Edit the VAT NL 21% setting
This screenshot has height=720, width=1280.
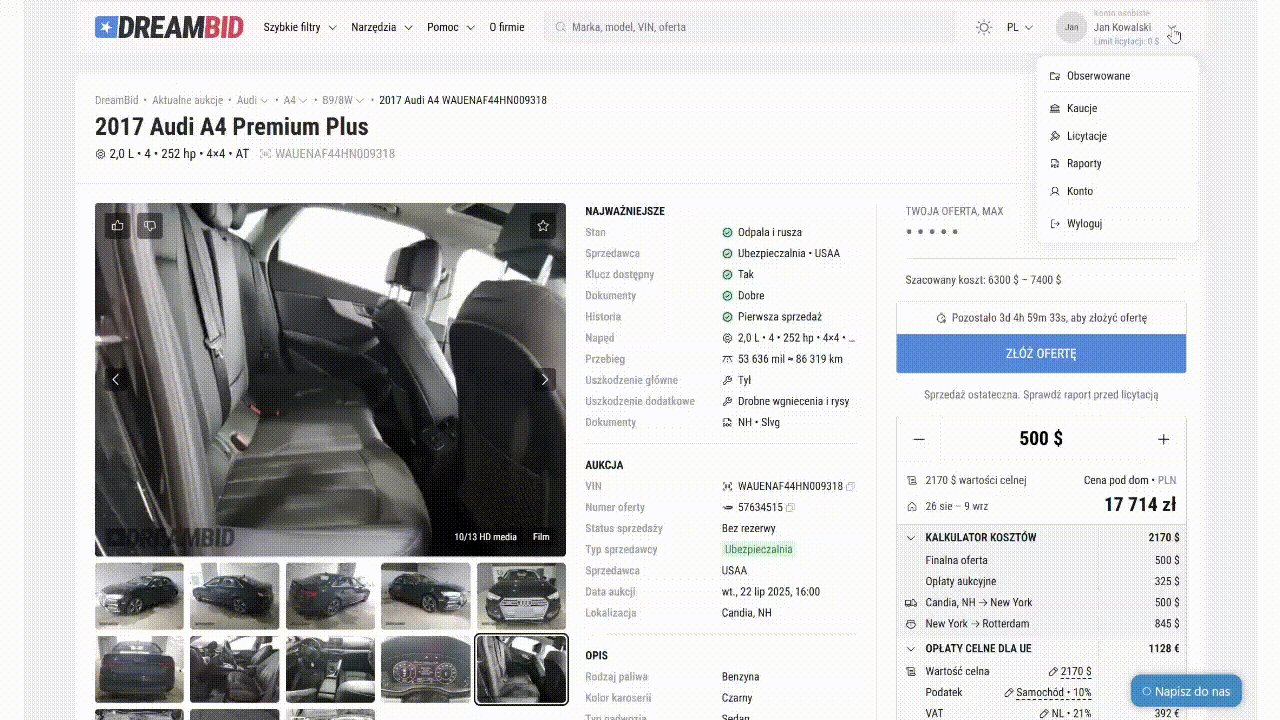click(1065, 714)
